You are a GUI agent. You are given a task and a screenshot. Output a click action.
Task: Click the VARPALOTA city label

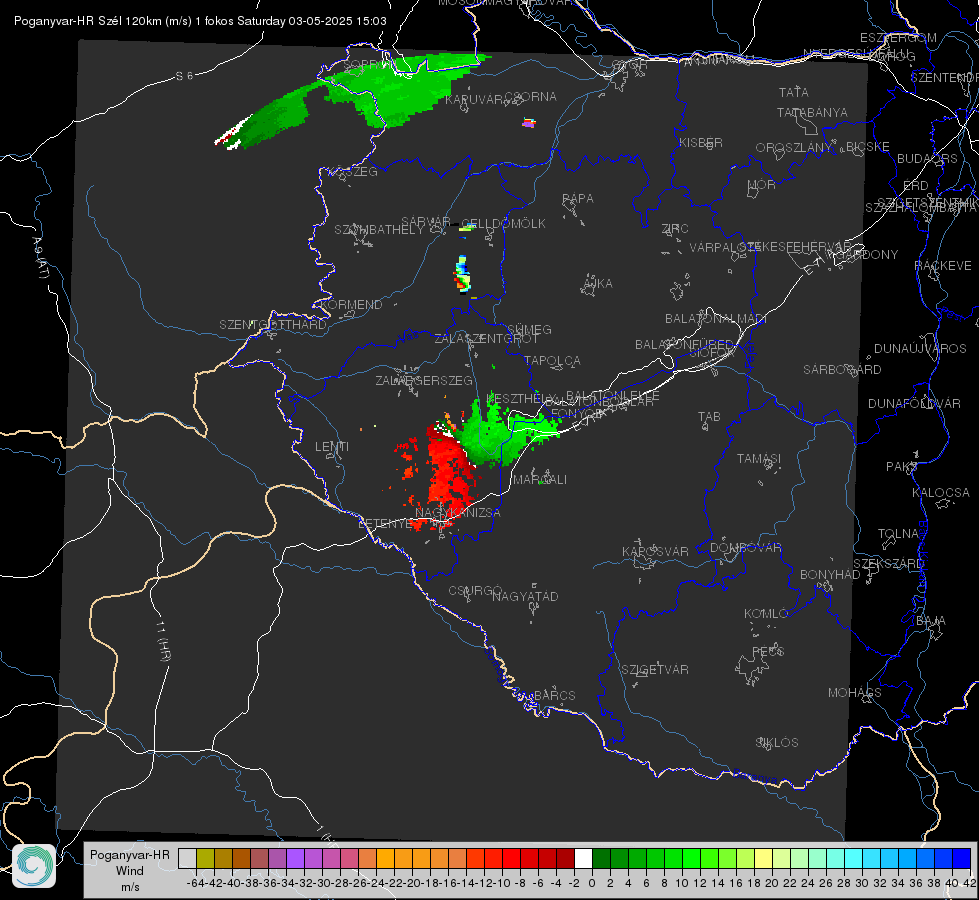(724, 248)
